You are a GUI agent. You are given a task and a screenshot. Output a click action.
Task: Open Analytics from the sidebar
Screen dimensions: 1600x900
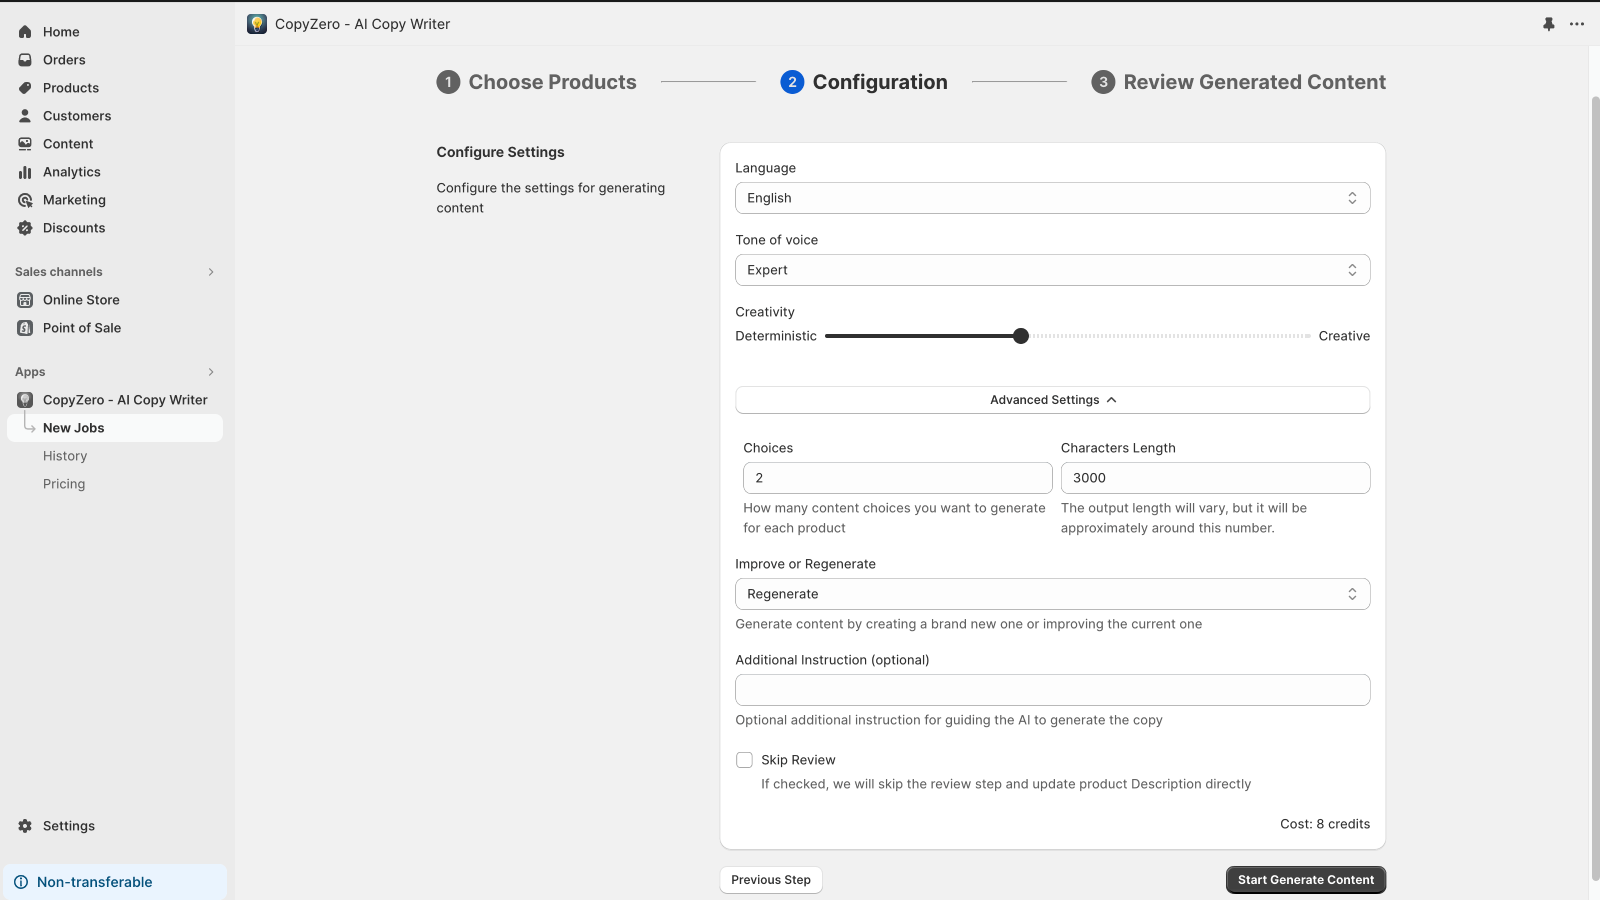coord(71,171)
